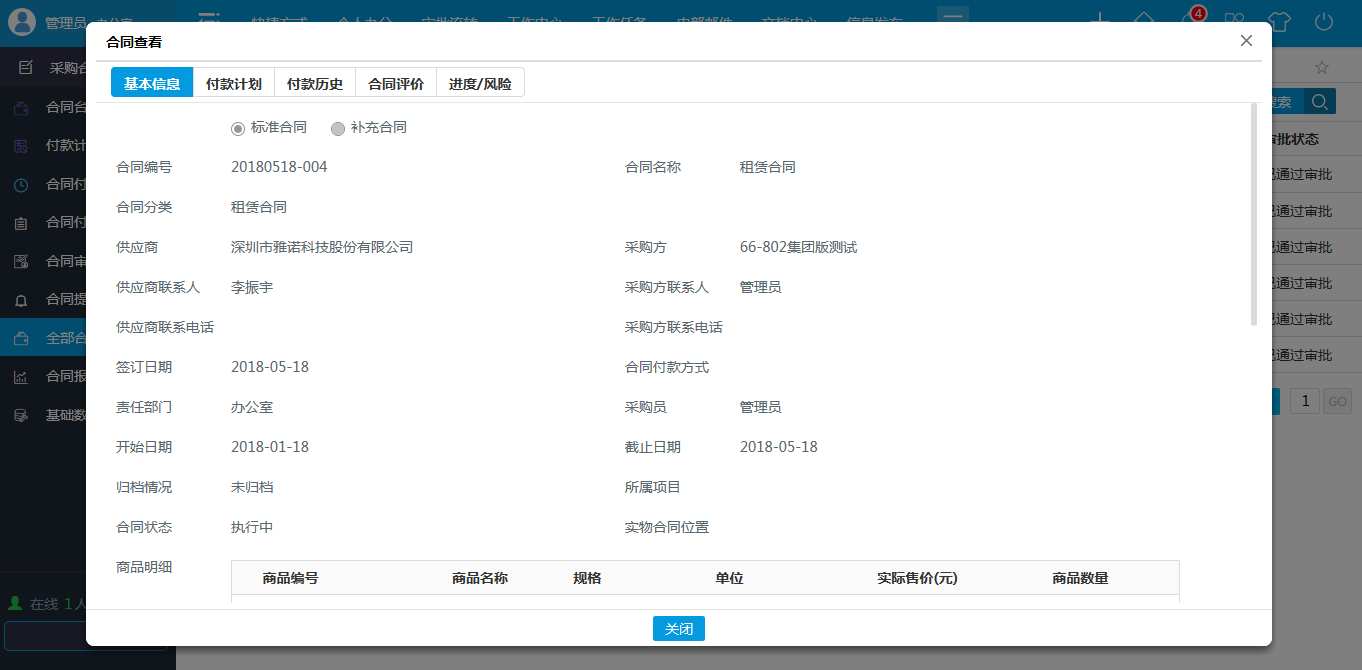Open the 合同评价 tab
The image size is (1362, 670).
click(x=395, y=82)
